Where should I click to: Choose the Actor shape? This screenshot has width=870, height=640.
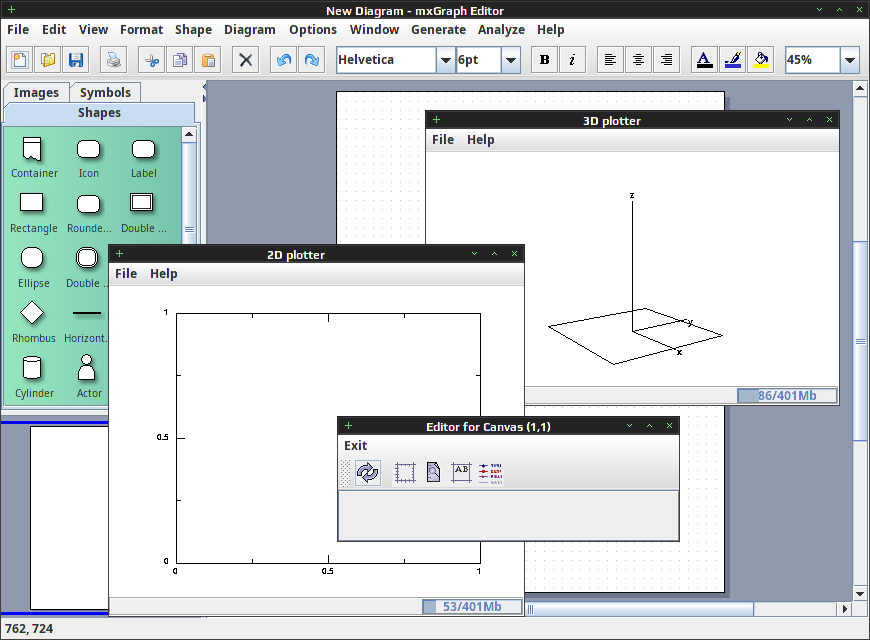[87, 368]
